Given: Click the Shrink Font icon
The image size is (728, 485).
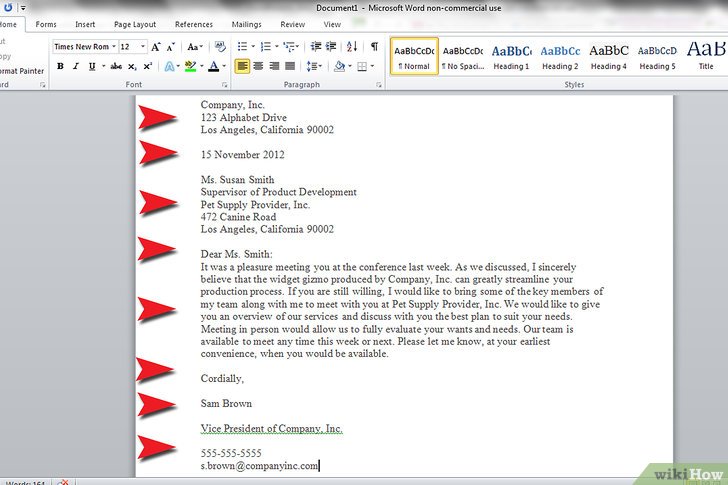Looking at the screenshot, I should [171, 46].
